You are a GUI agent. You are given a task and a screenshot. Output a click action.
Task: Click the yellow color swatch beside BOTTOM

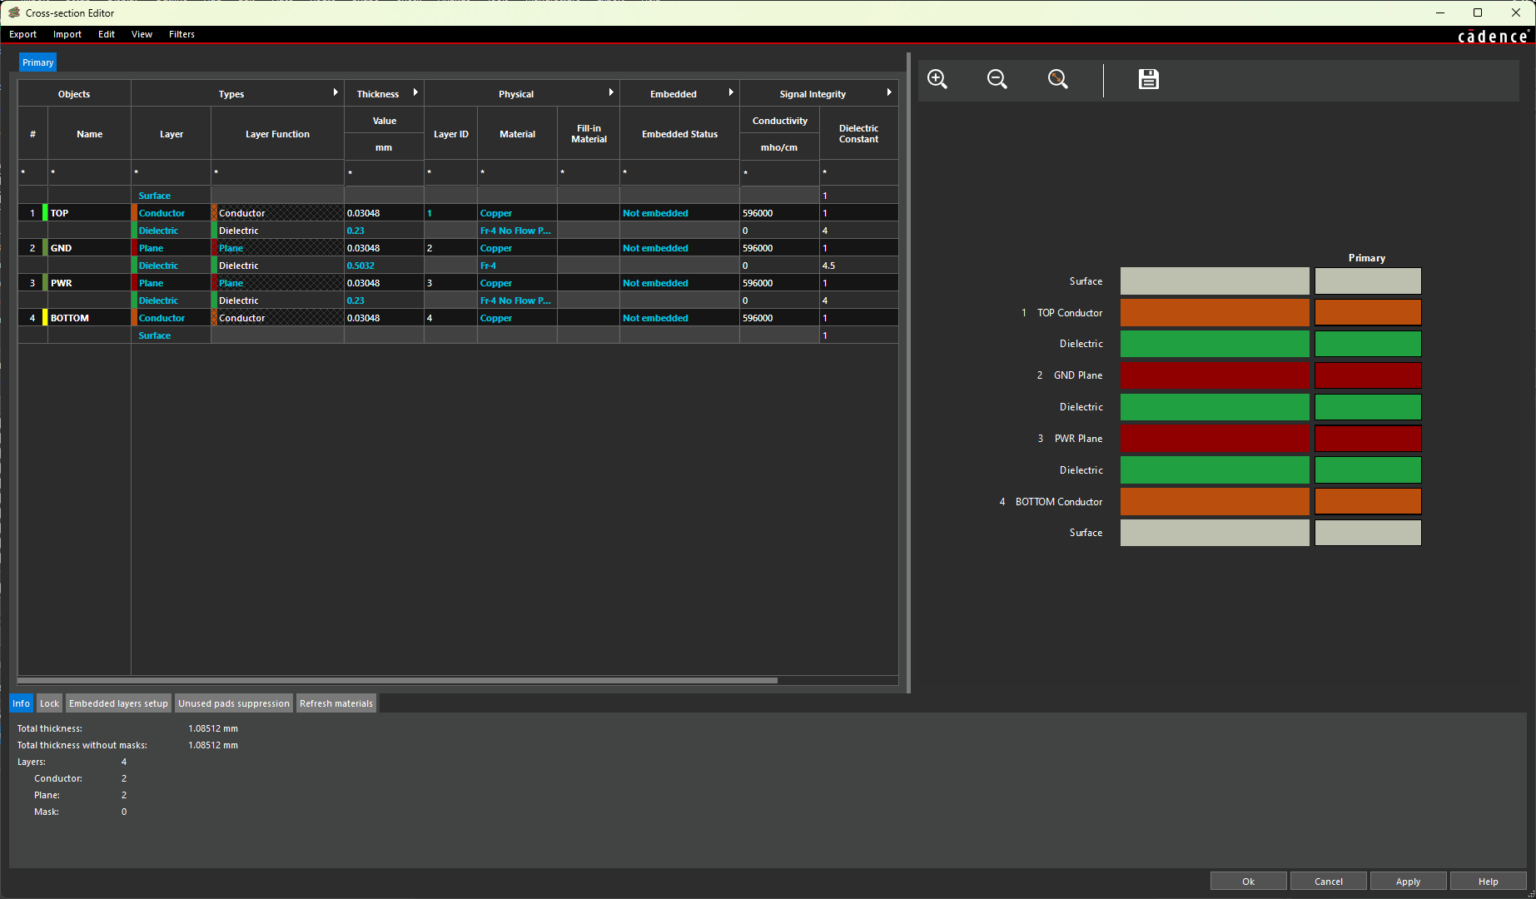coord(45,318)
